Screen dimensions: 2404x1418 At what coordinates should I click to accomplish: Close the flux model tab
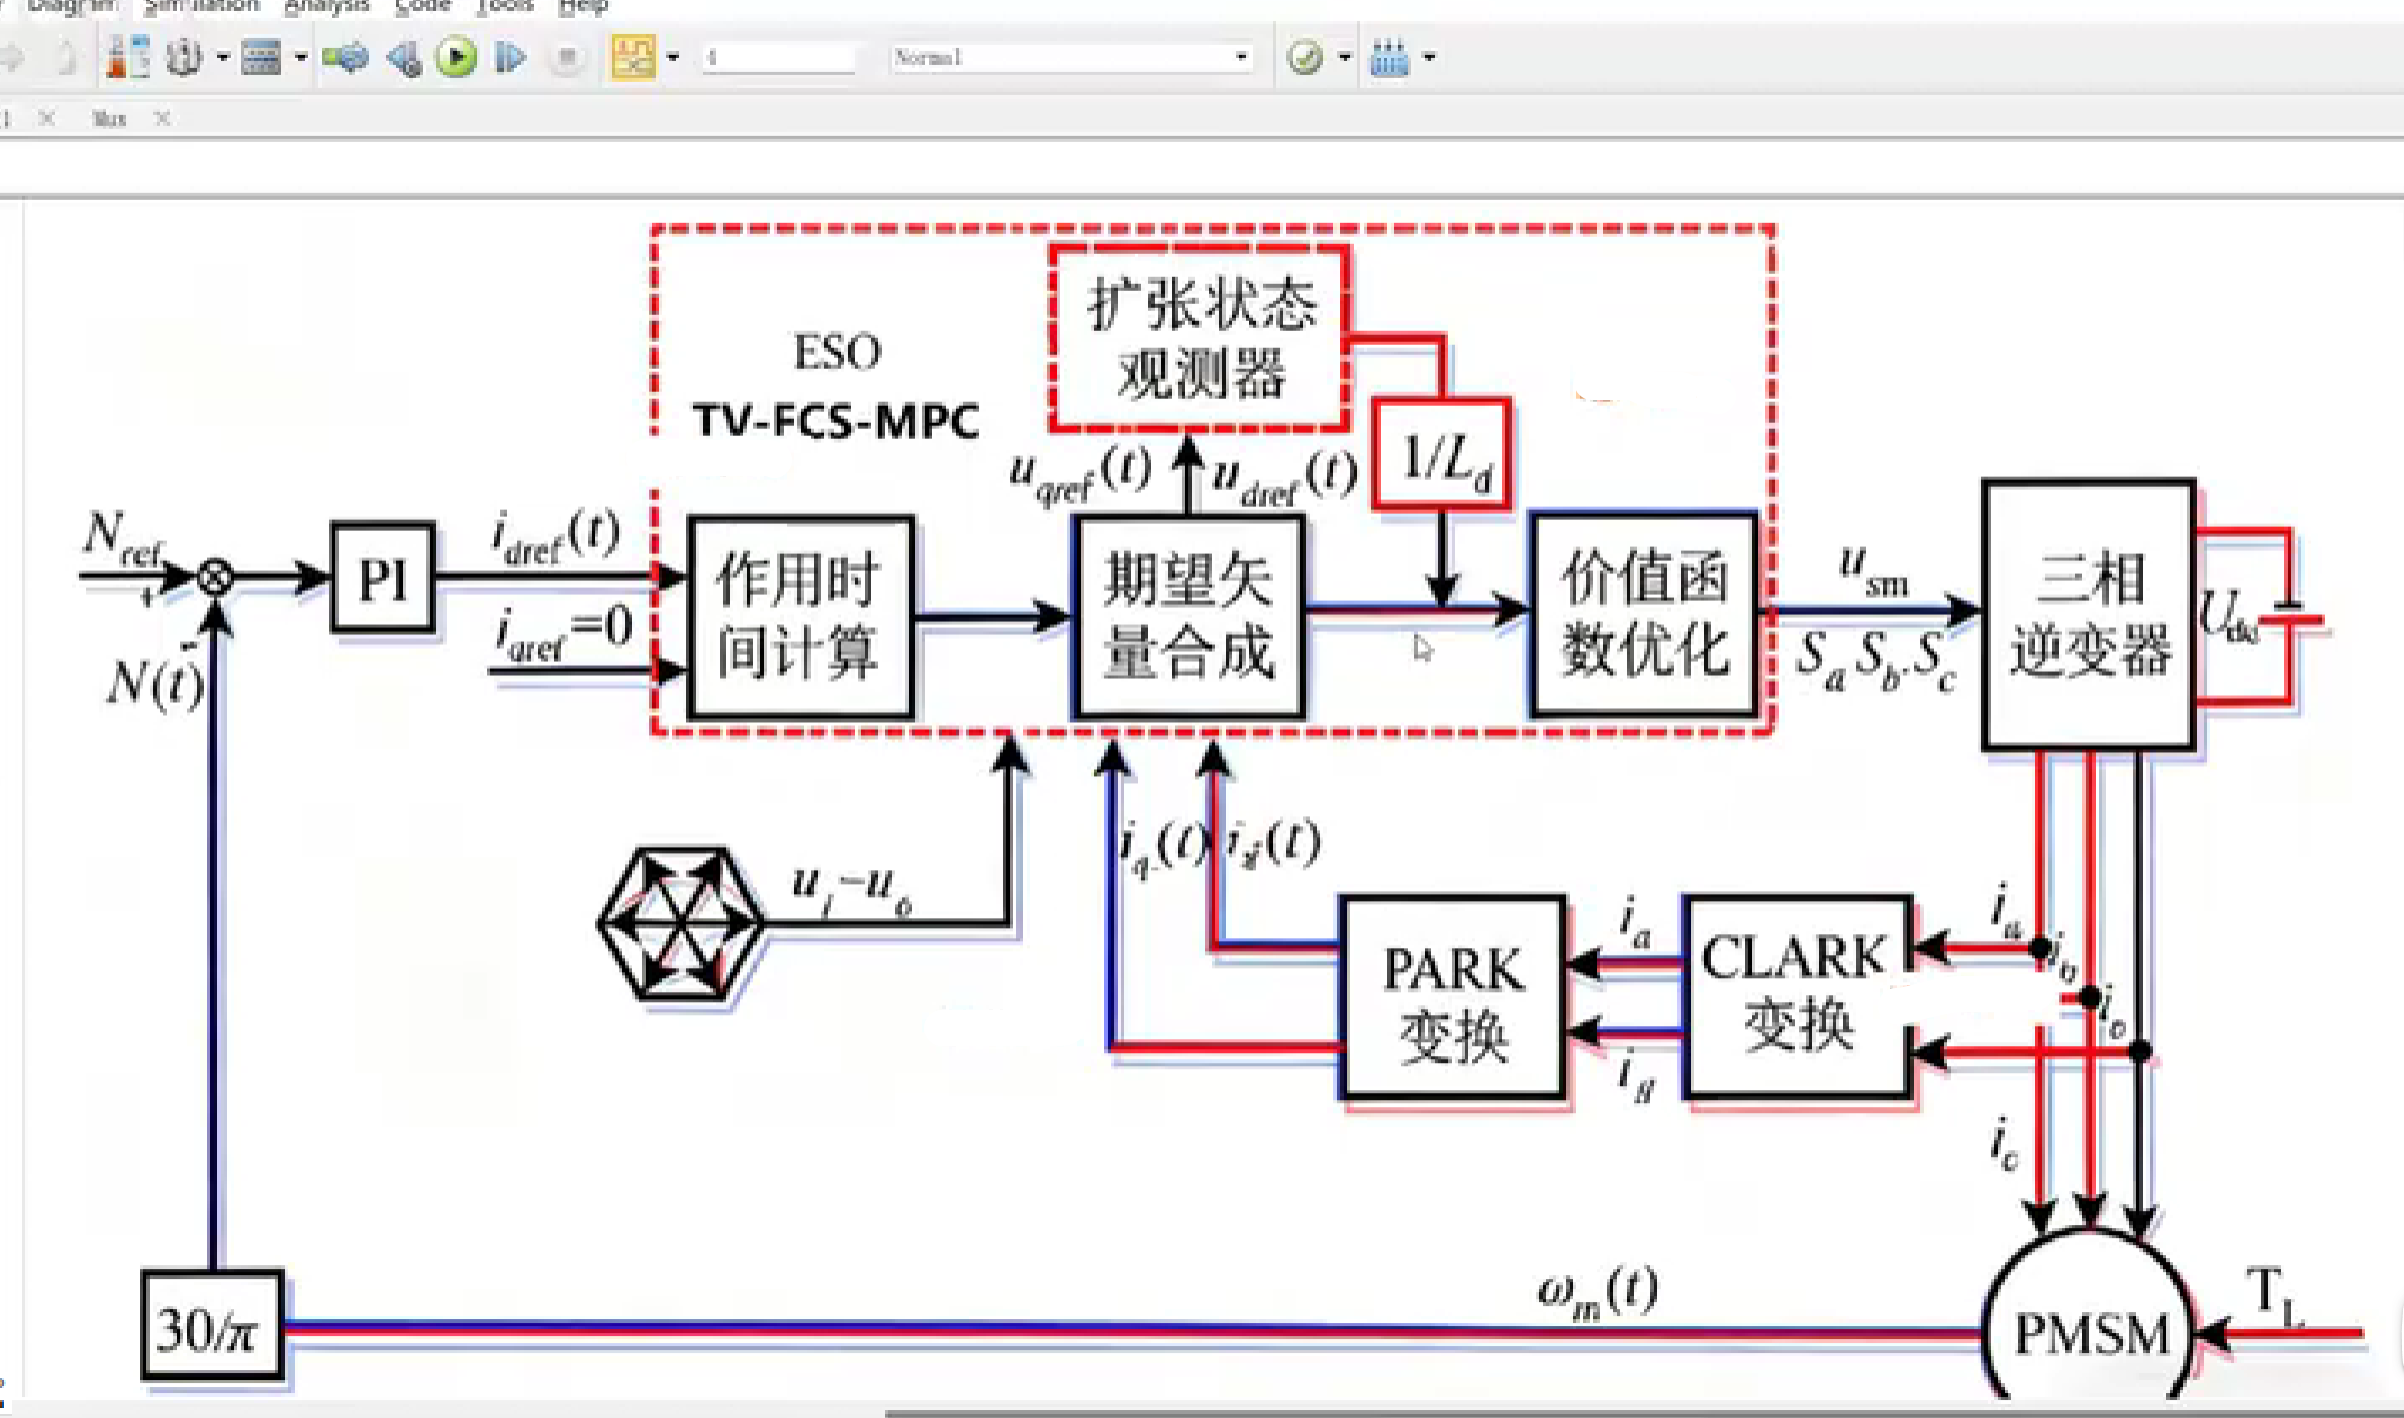(x=163, y=119)
